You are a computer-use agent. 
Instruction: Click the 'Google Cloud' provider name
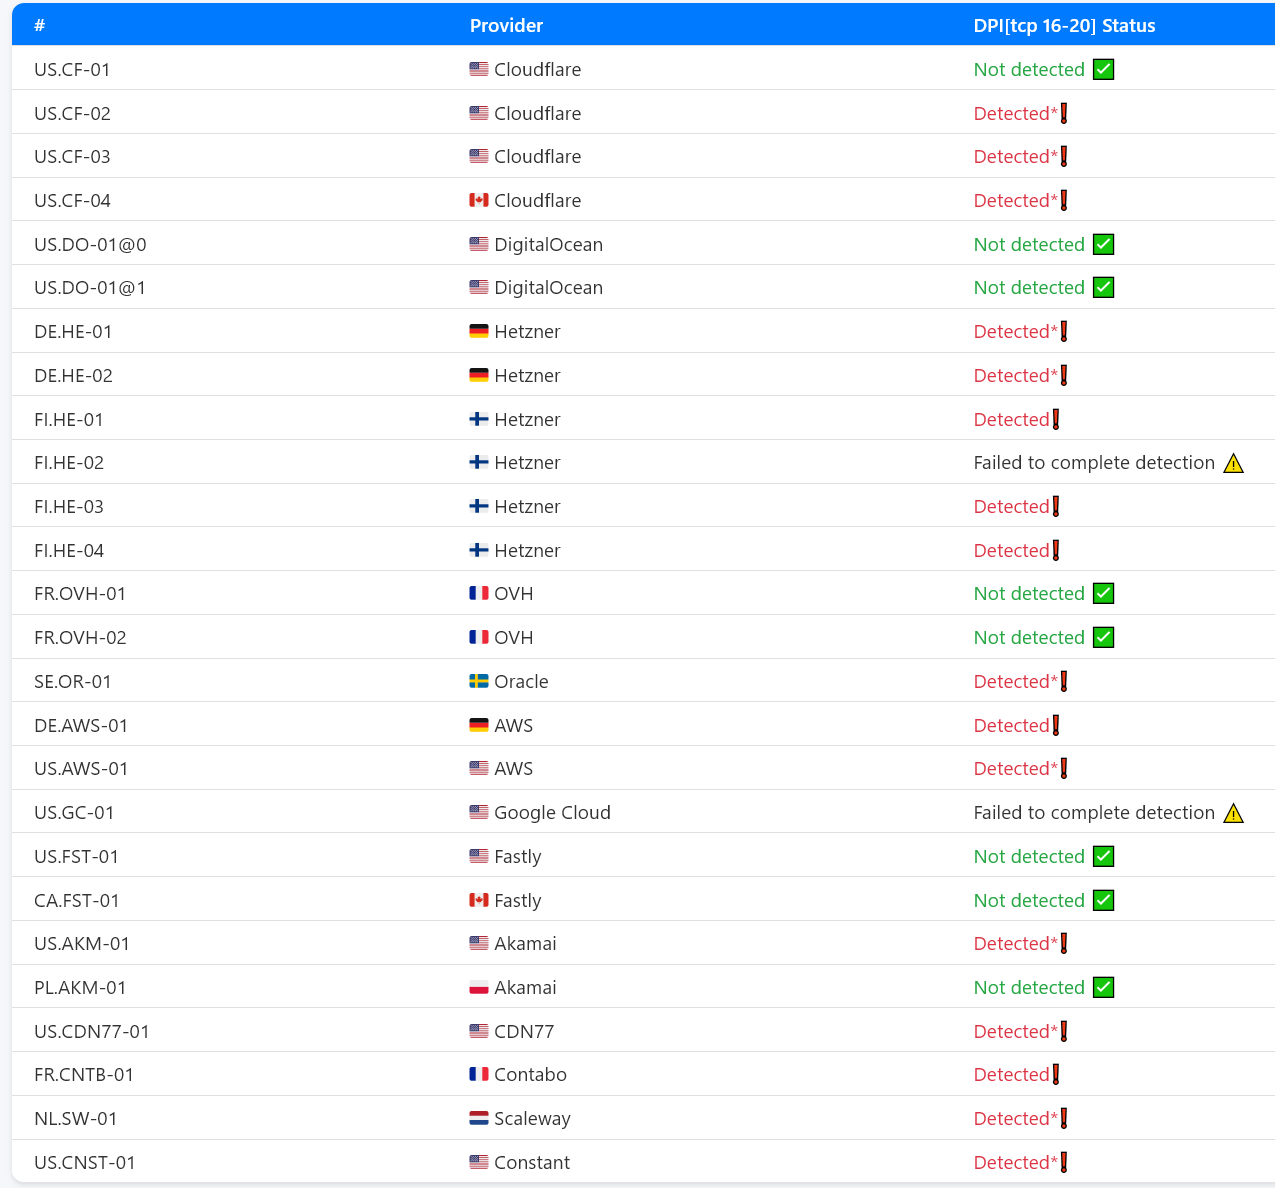[x=552, y=812]
